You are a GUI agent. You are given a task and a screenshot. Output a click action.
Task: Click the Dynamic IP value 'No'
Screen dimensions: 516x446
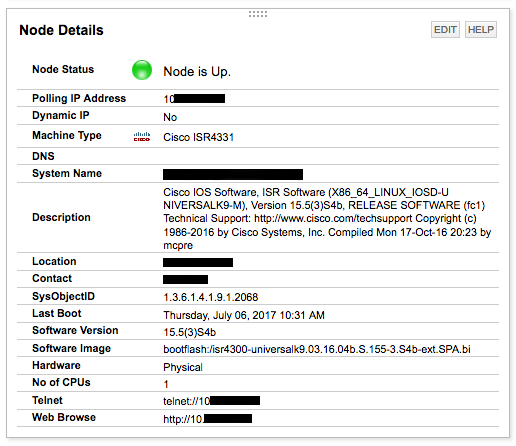(170, 117)
